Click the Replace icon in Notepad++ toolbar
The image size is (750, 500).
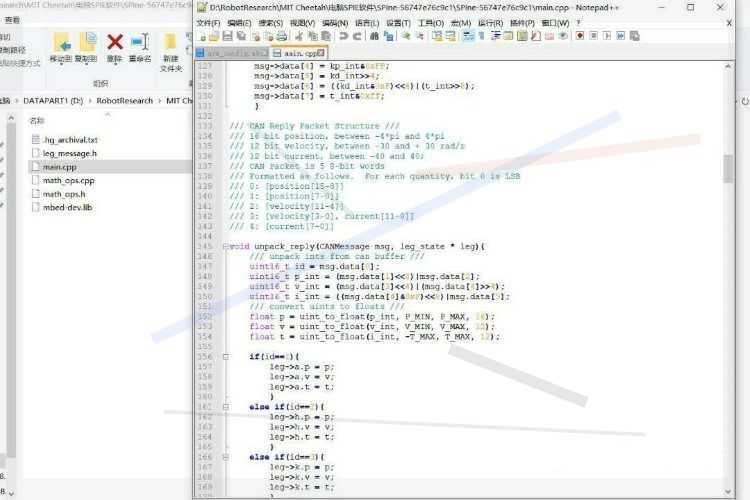388,36
